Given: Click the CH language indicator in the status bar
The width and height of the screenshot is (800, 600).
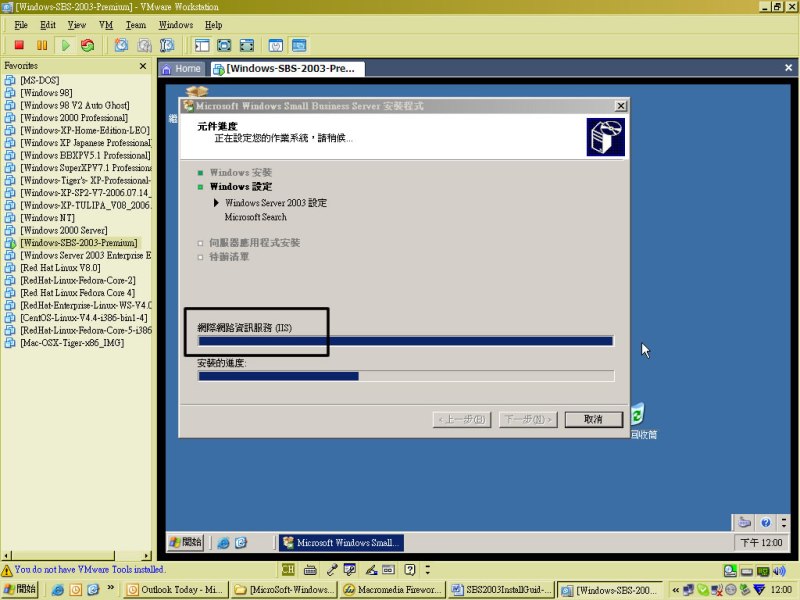Looking at the screenshot, I should point(288,569).
